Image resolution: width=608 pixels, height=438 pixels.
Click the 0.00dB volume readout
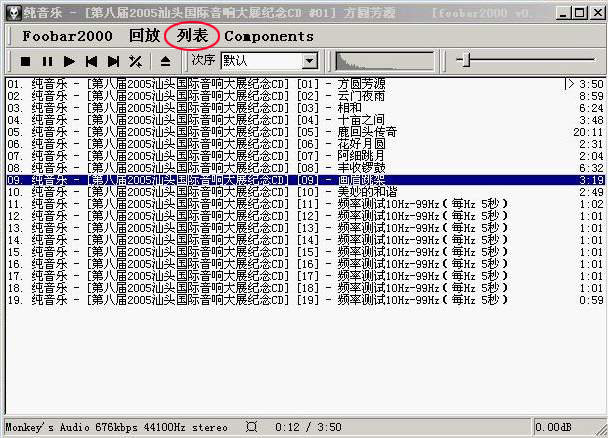coord(553,427)
